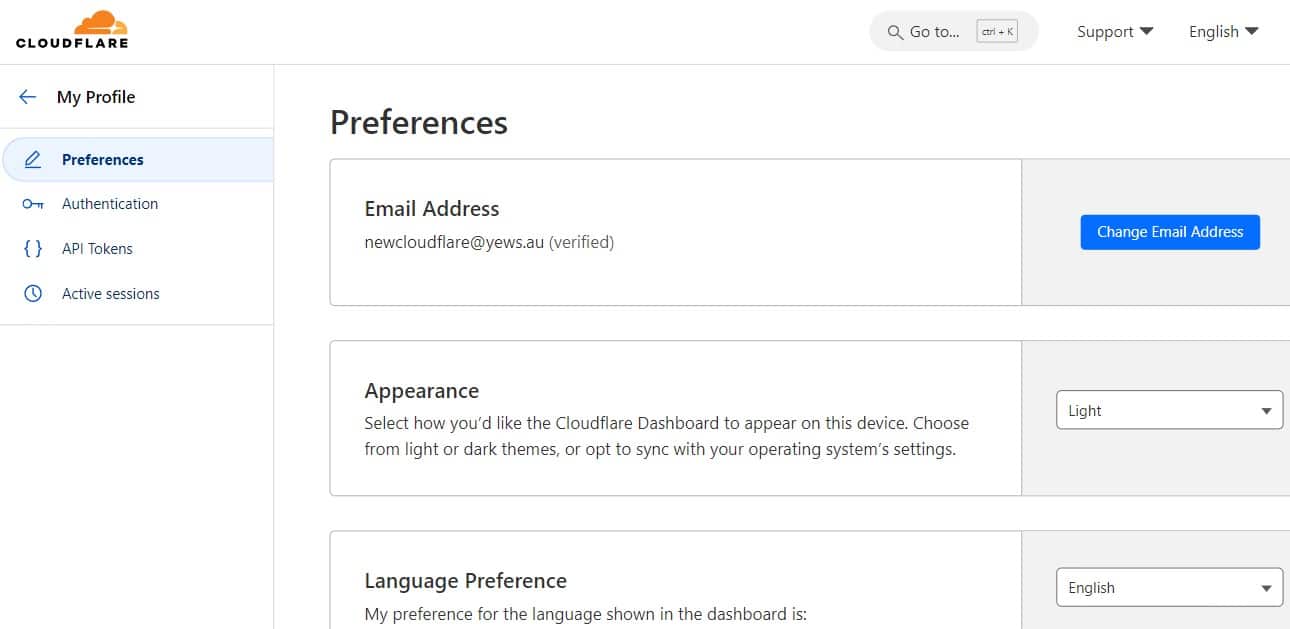Click the ctrl + K shortcut badge
This screenshot has width=1290, height=629.
click(x=997, y=32)
